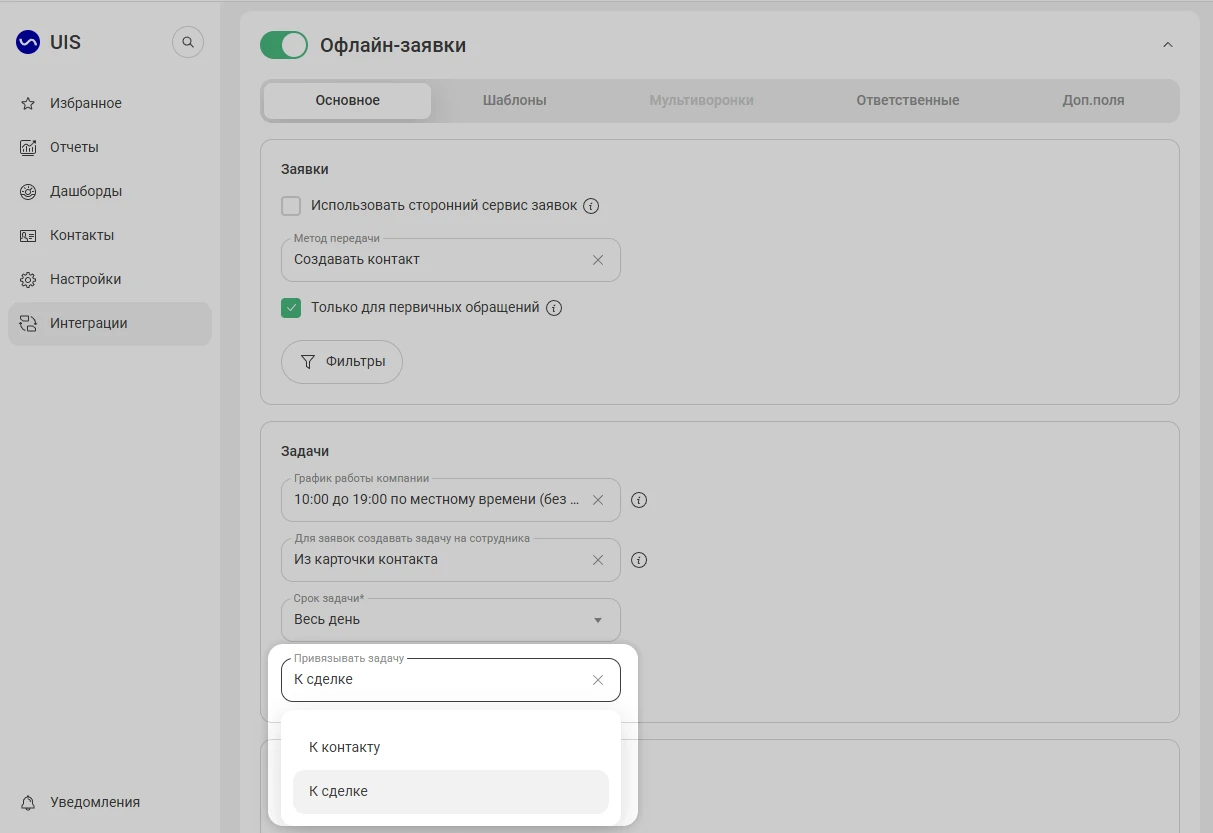Screen dimensions: 1213x833
Task: Show info for сторонний сервис заявок
Action: point(591,206)
